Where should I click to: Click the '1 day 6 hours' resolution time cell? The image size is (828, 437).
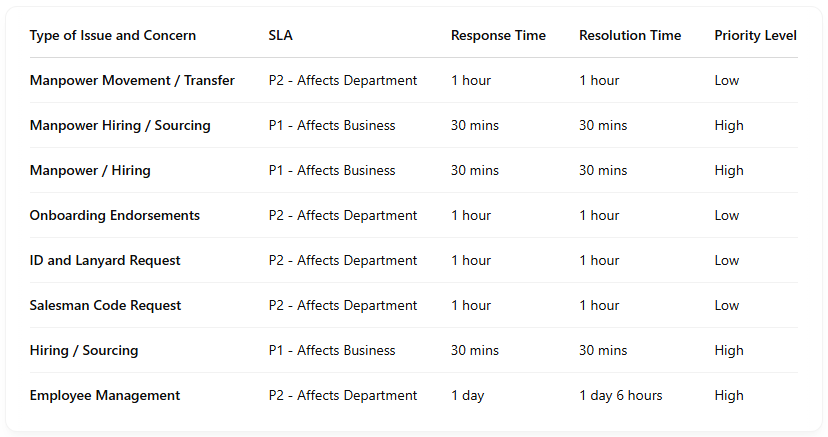click(620, 396)
